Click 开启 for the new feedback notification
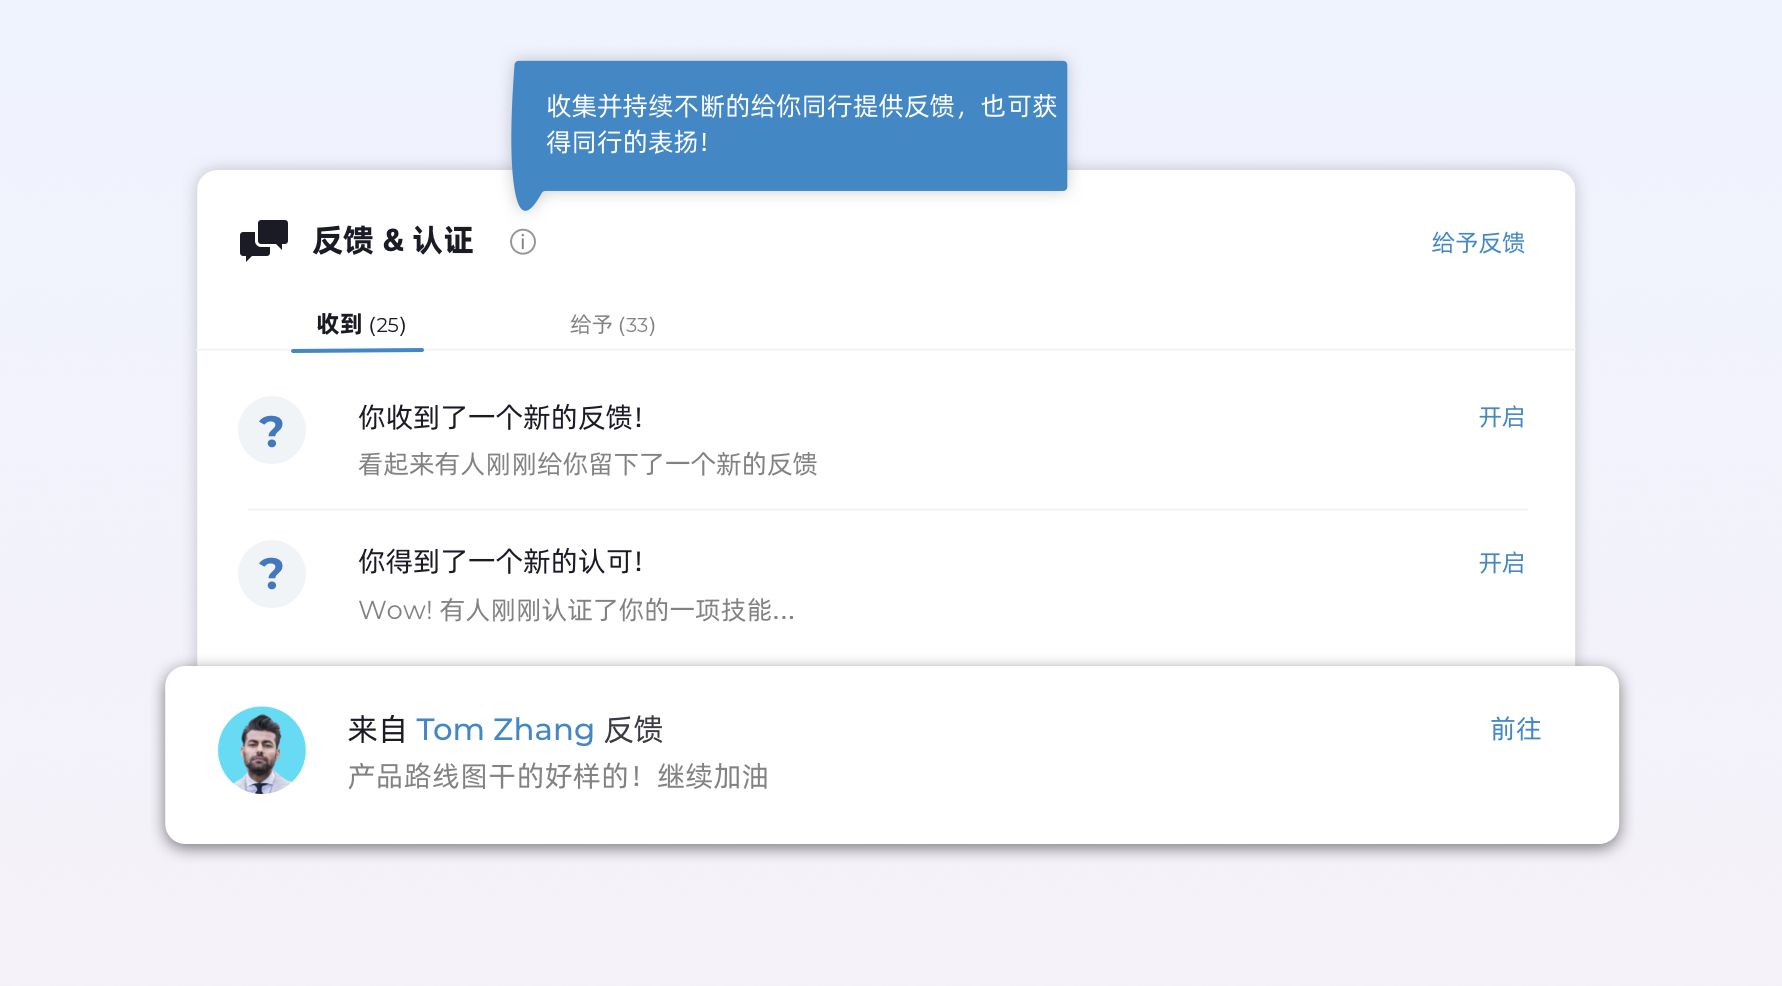 tap(1501, 417)
